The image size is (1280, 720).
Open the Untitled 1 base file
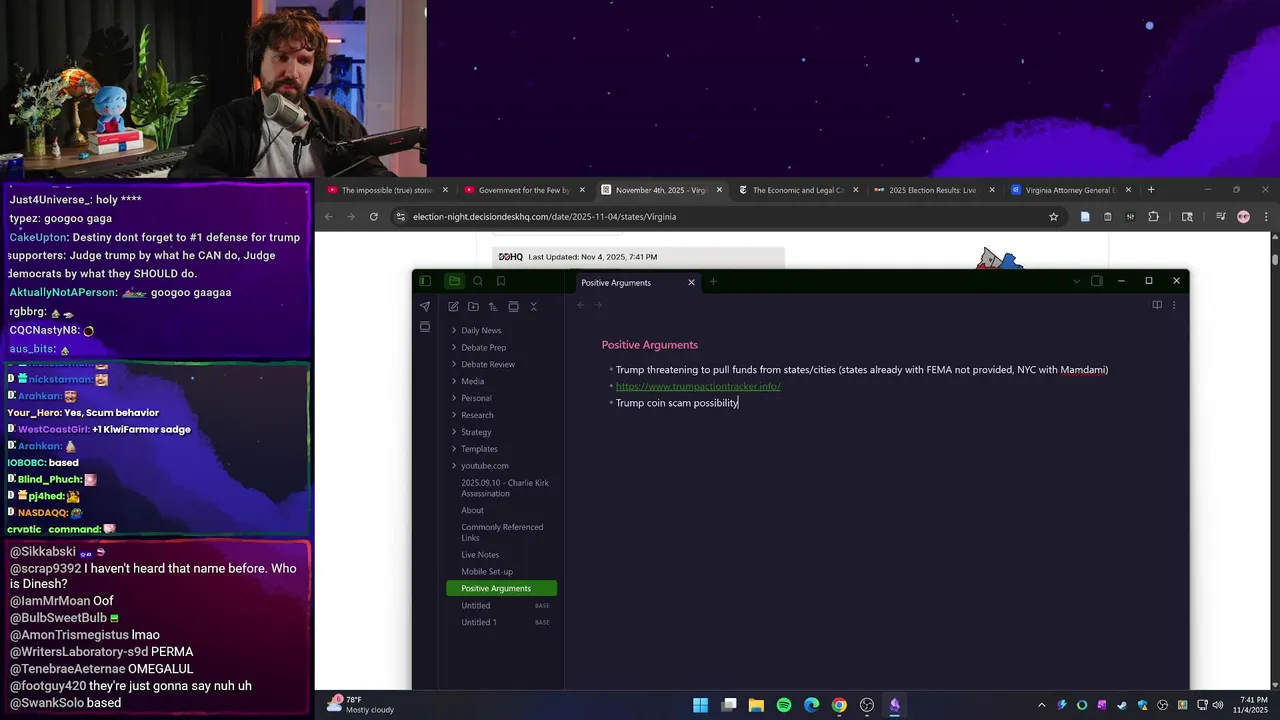coord(501,622)
